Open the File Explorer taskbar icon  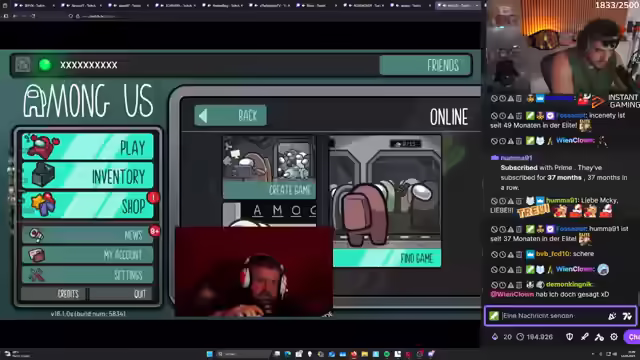(x=364, y=354)
